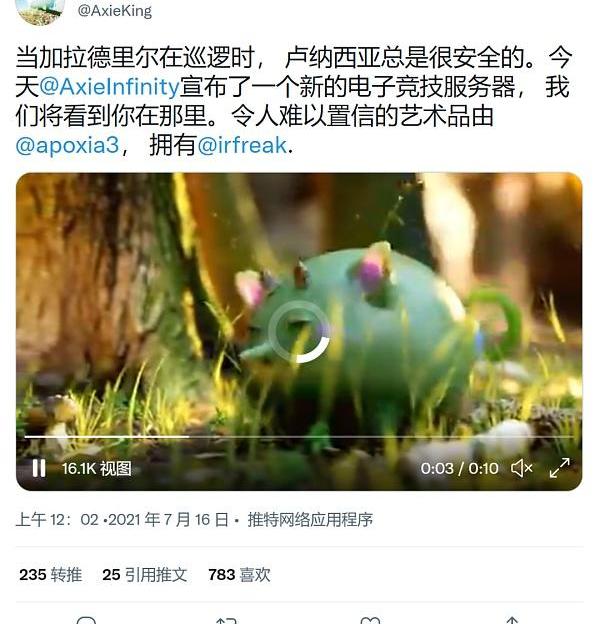The width and height of the screenshot is (600, 624).
Task: Click the @AxieKing handle
Action: (x=115, y=11)
